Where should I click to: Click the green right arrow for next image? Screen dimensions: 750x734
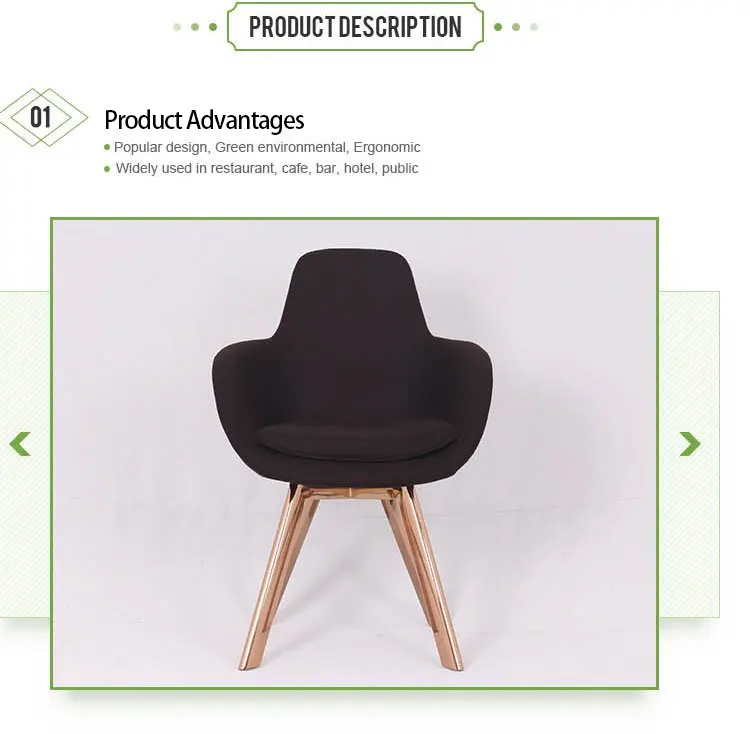click(690, 444)
